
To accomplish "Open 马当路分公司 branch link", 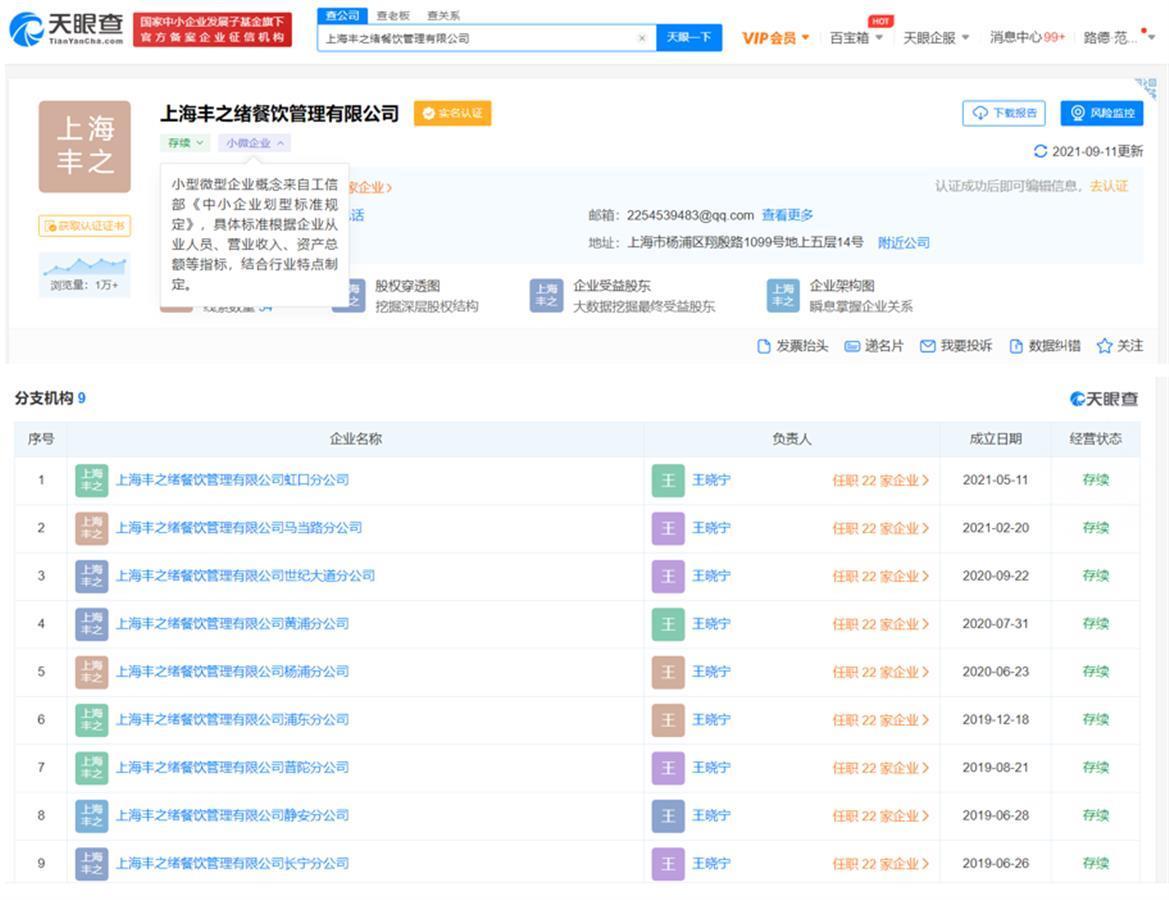I will (239, 528).
